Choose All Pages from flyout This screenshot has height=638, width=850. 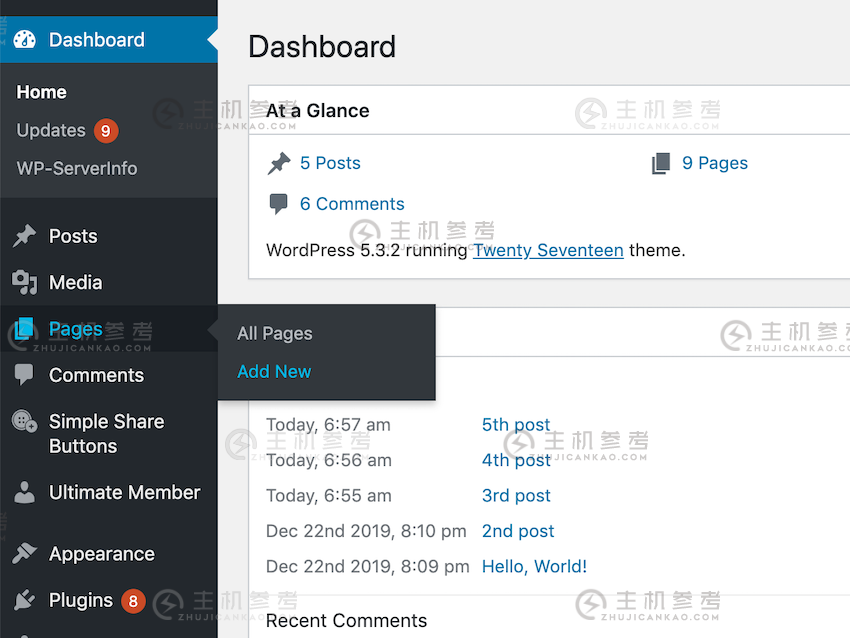coord(275,333)
